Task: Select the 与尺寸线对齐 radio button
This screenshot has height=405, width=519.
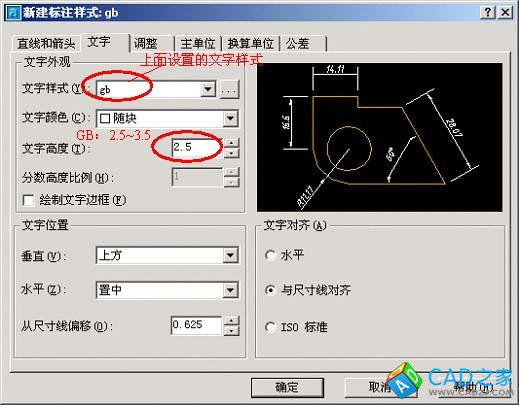Action: (270, 290)
